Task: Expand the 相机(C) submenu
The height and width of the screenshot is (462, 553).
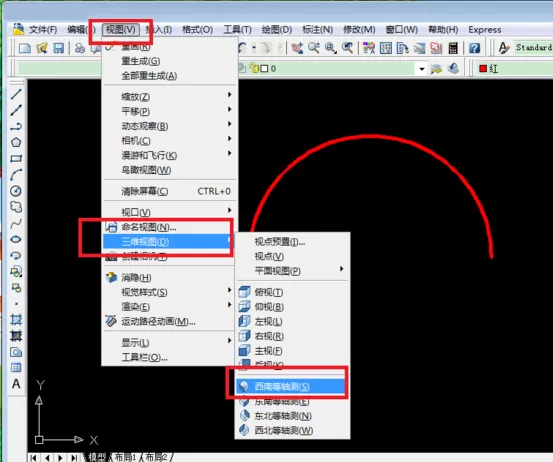Action: [x=170, y=140]
